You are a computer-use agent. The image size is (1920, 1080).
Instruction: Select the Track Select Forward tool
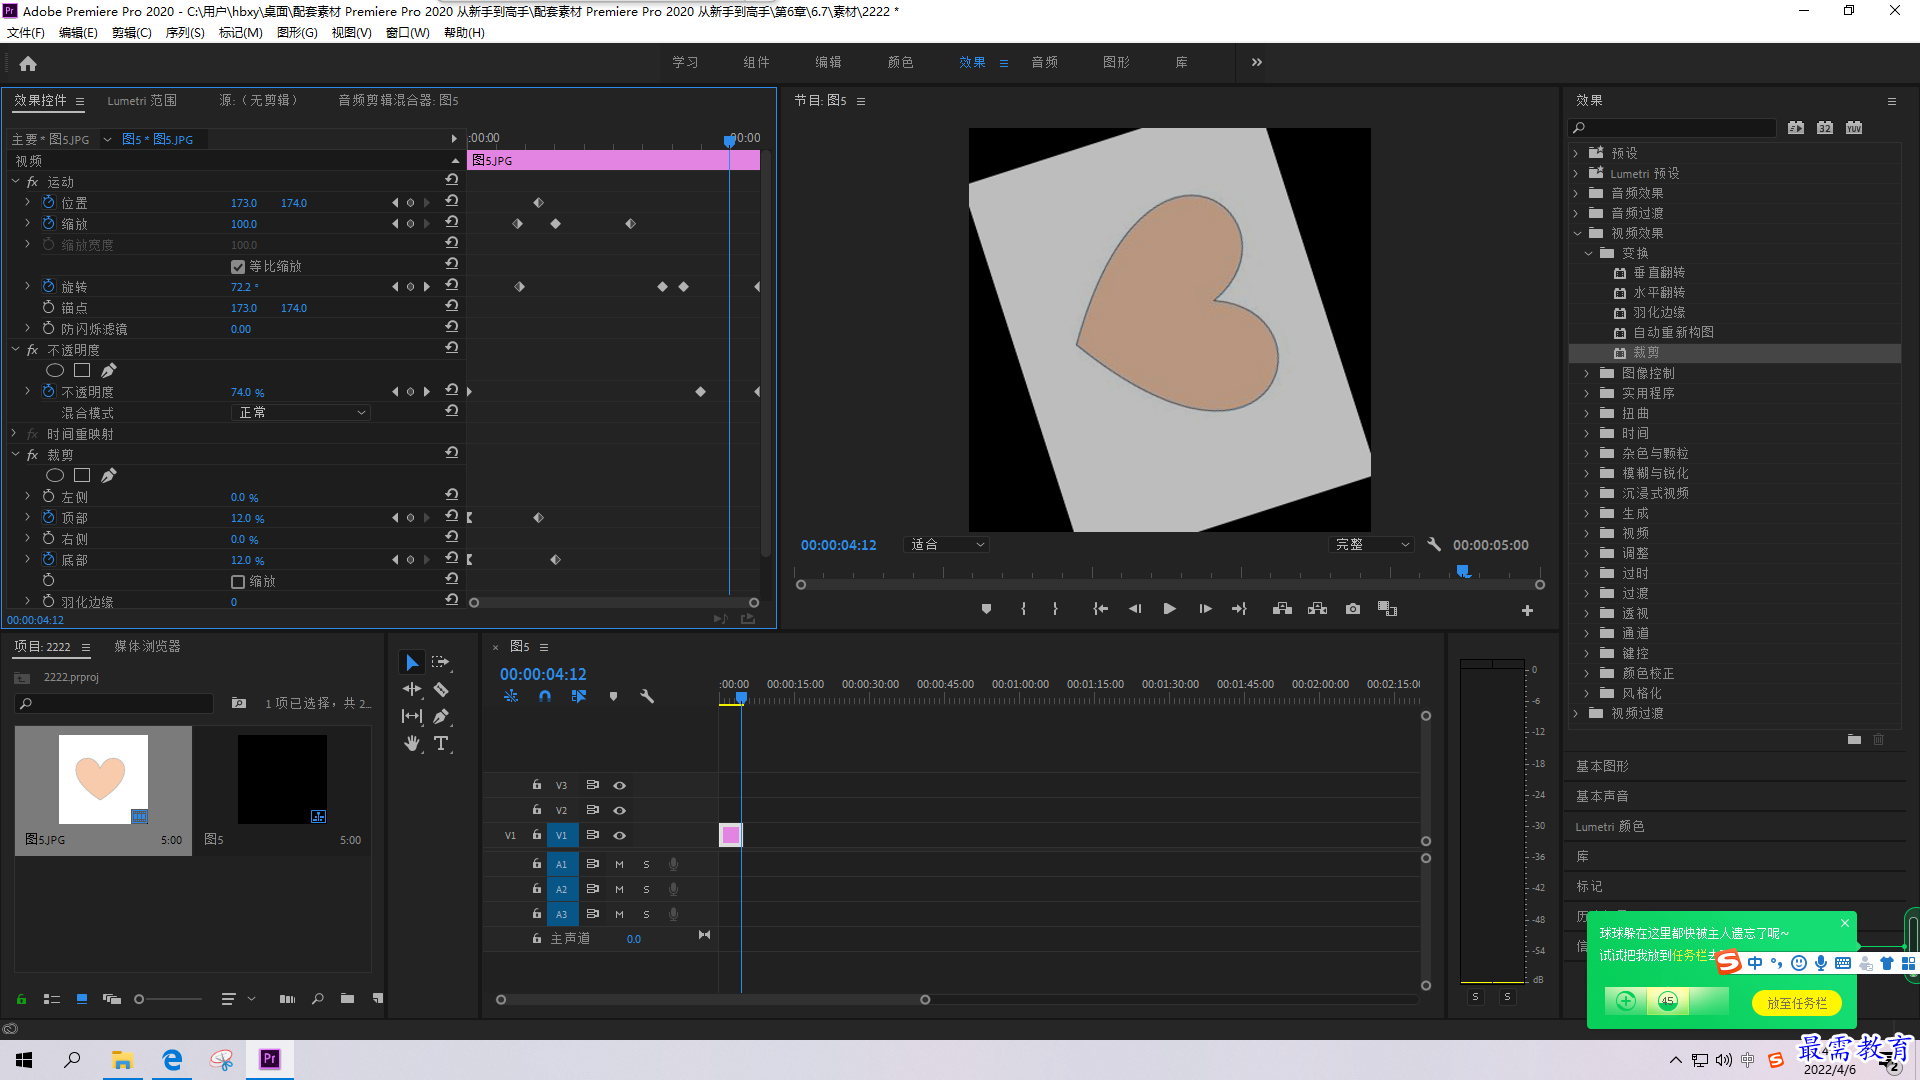[440, 663]
